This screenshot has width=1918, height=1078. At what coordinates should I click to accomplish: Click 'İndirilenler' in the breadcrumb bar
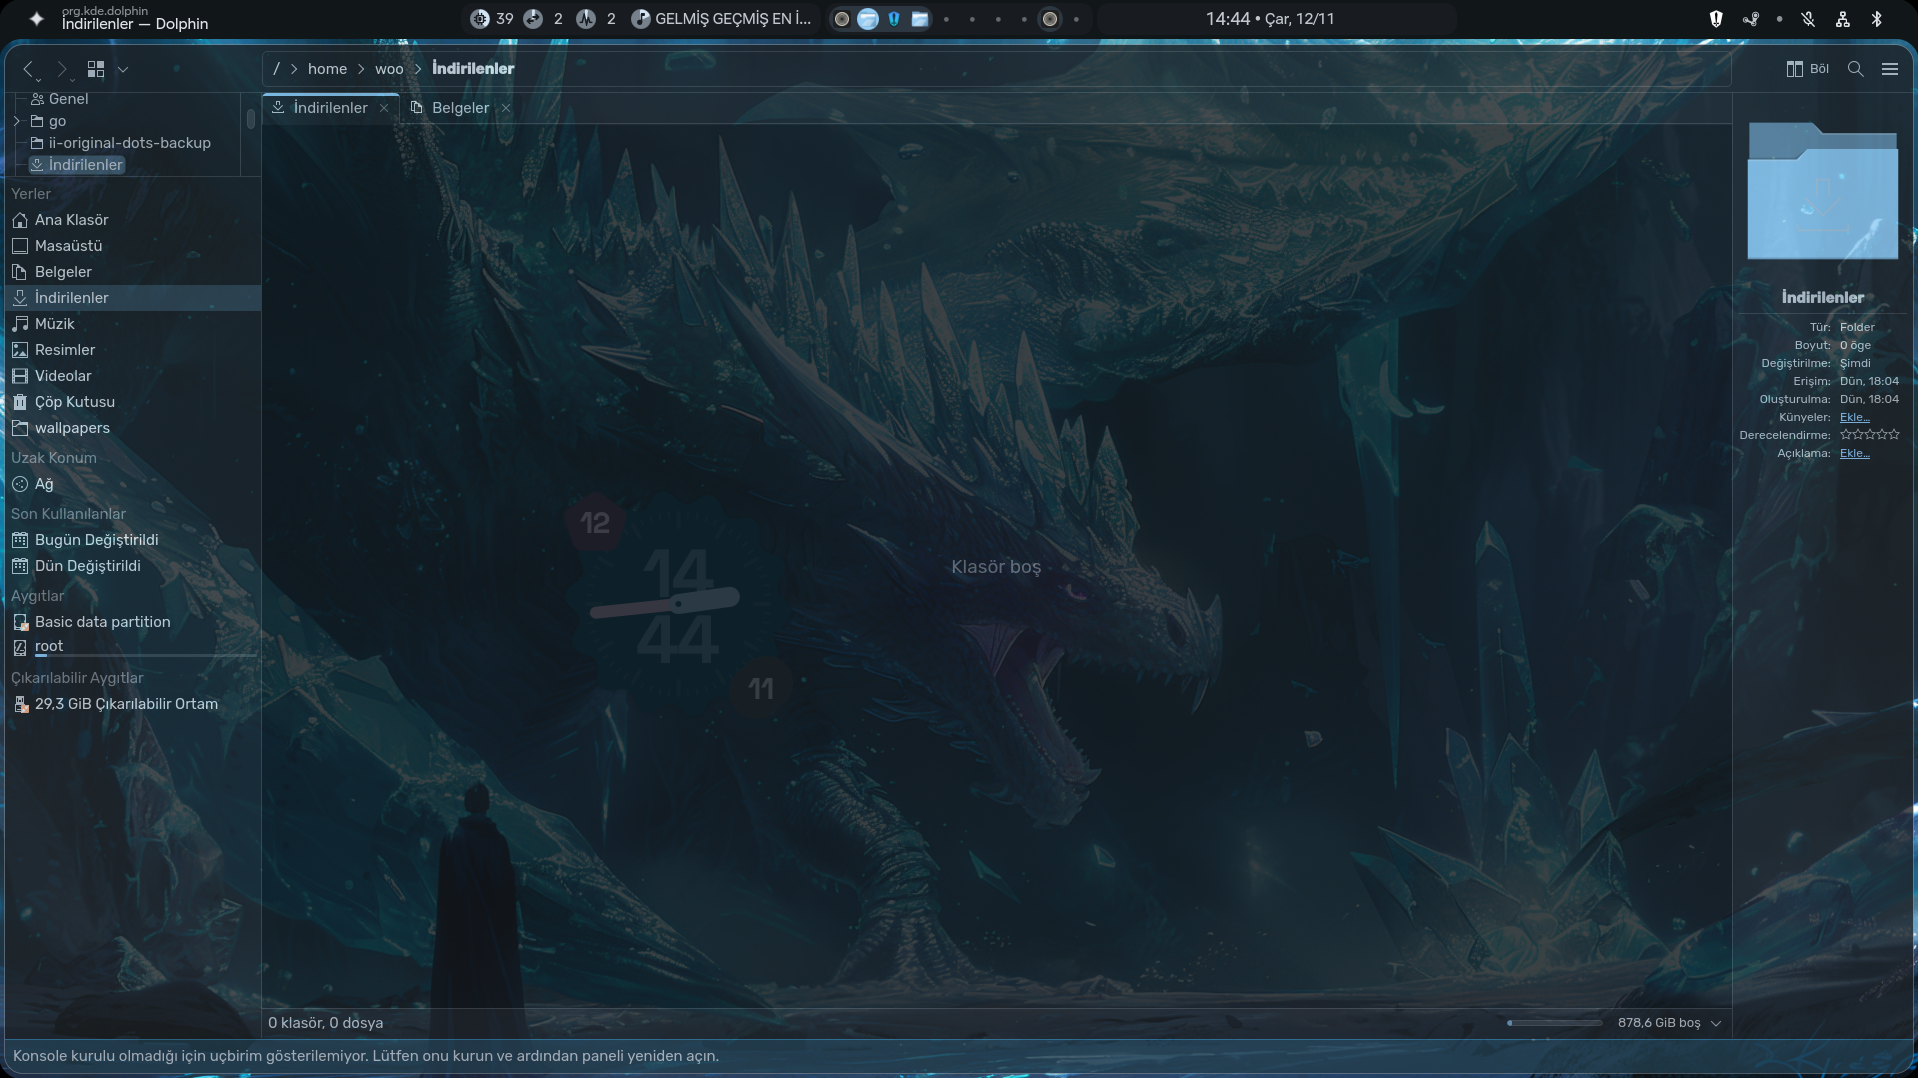[473, 69]
